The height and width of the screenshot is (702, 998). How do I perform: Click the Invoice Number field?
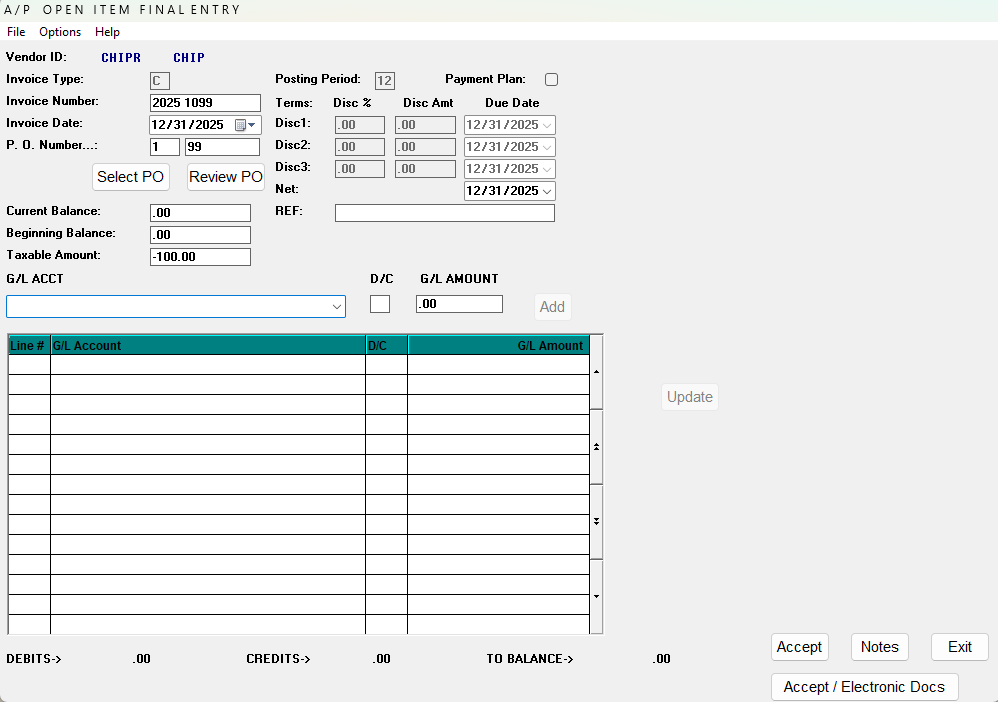click(205, 102)
